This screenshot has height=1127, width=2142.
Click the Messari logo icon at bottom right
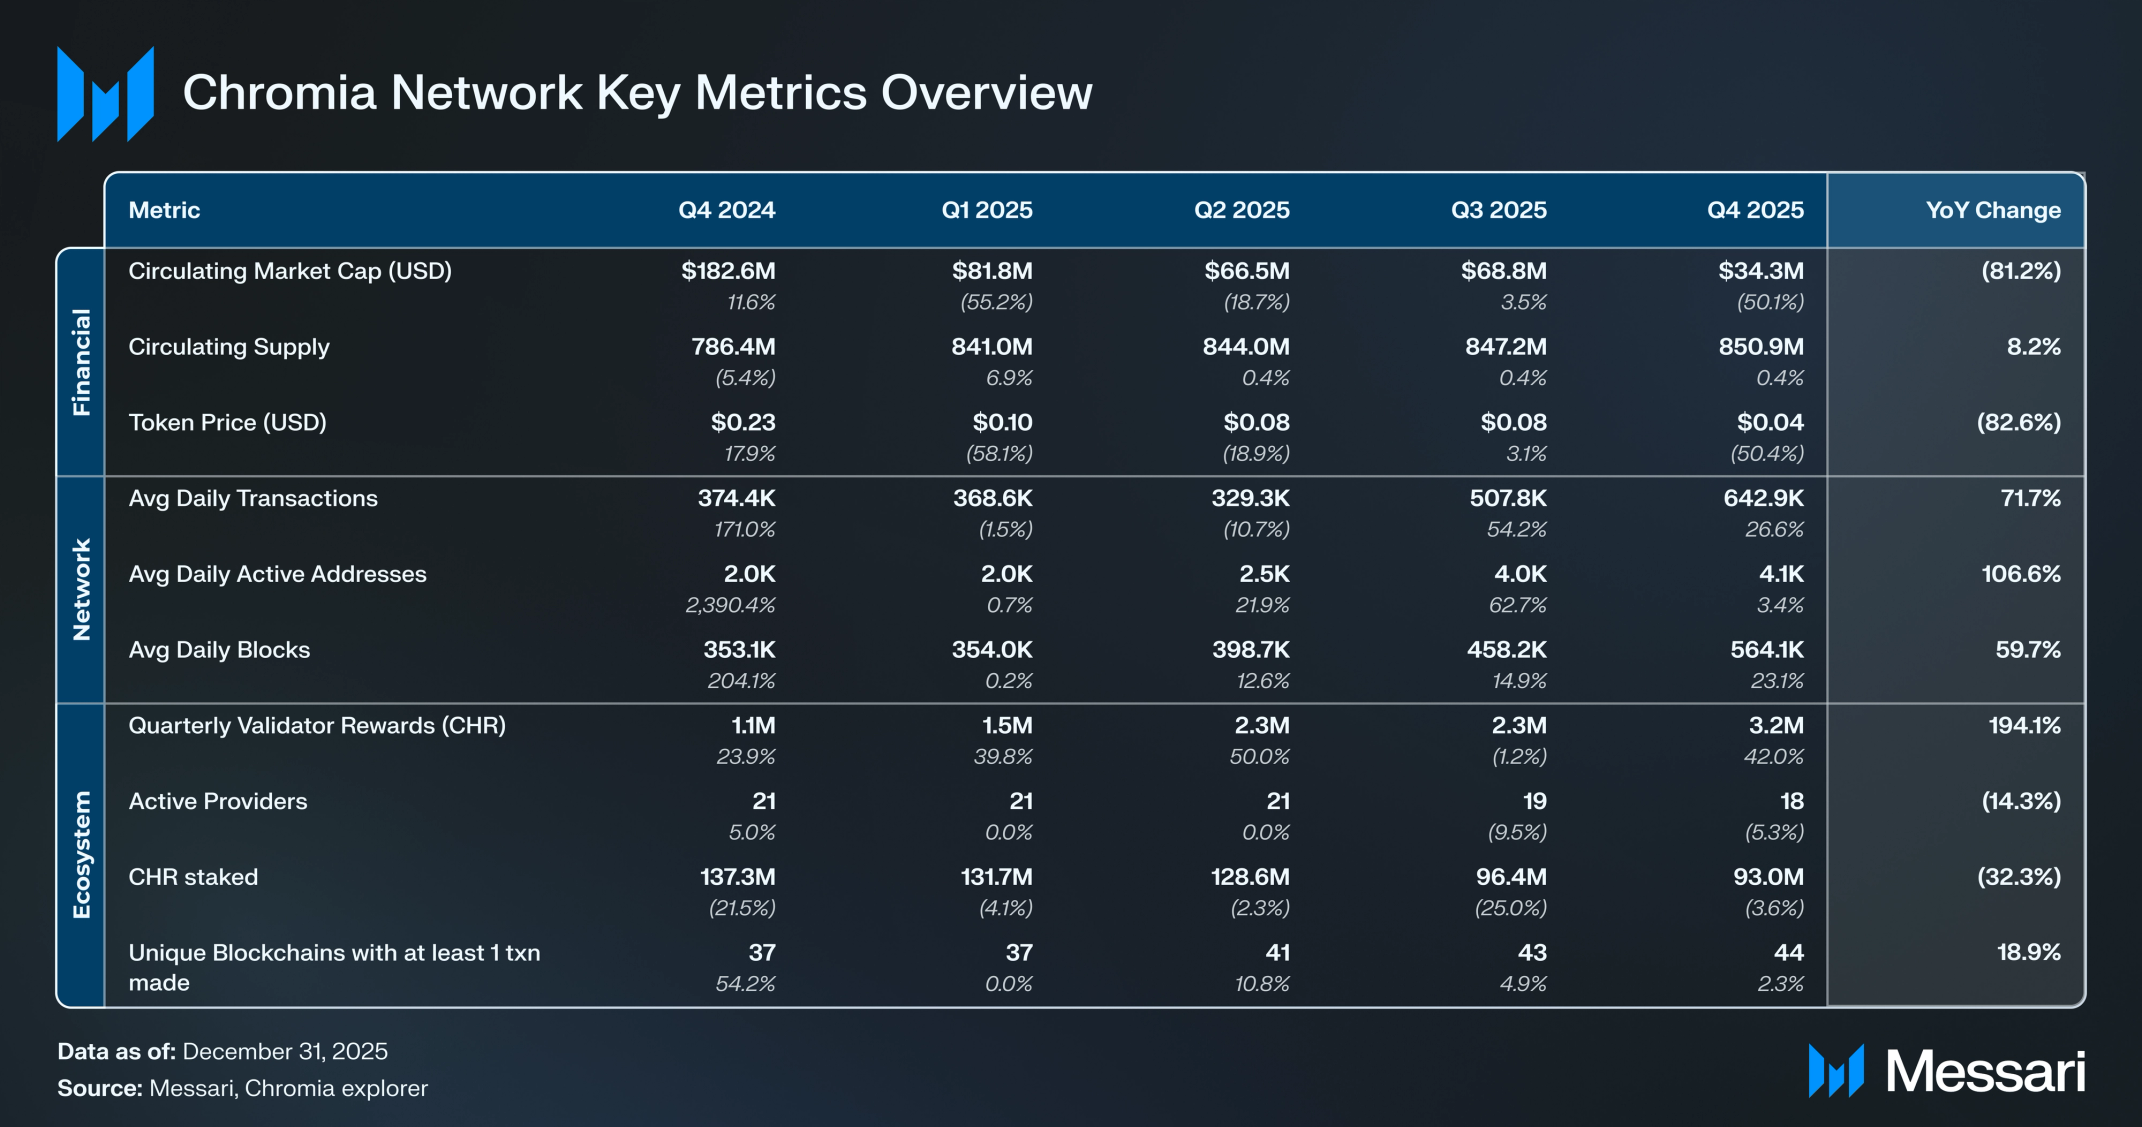[x=1835, y=1071]
